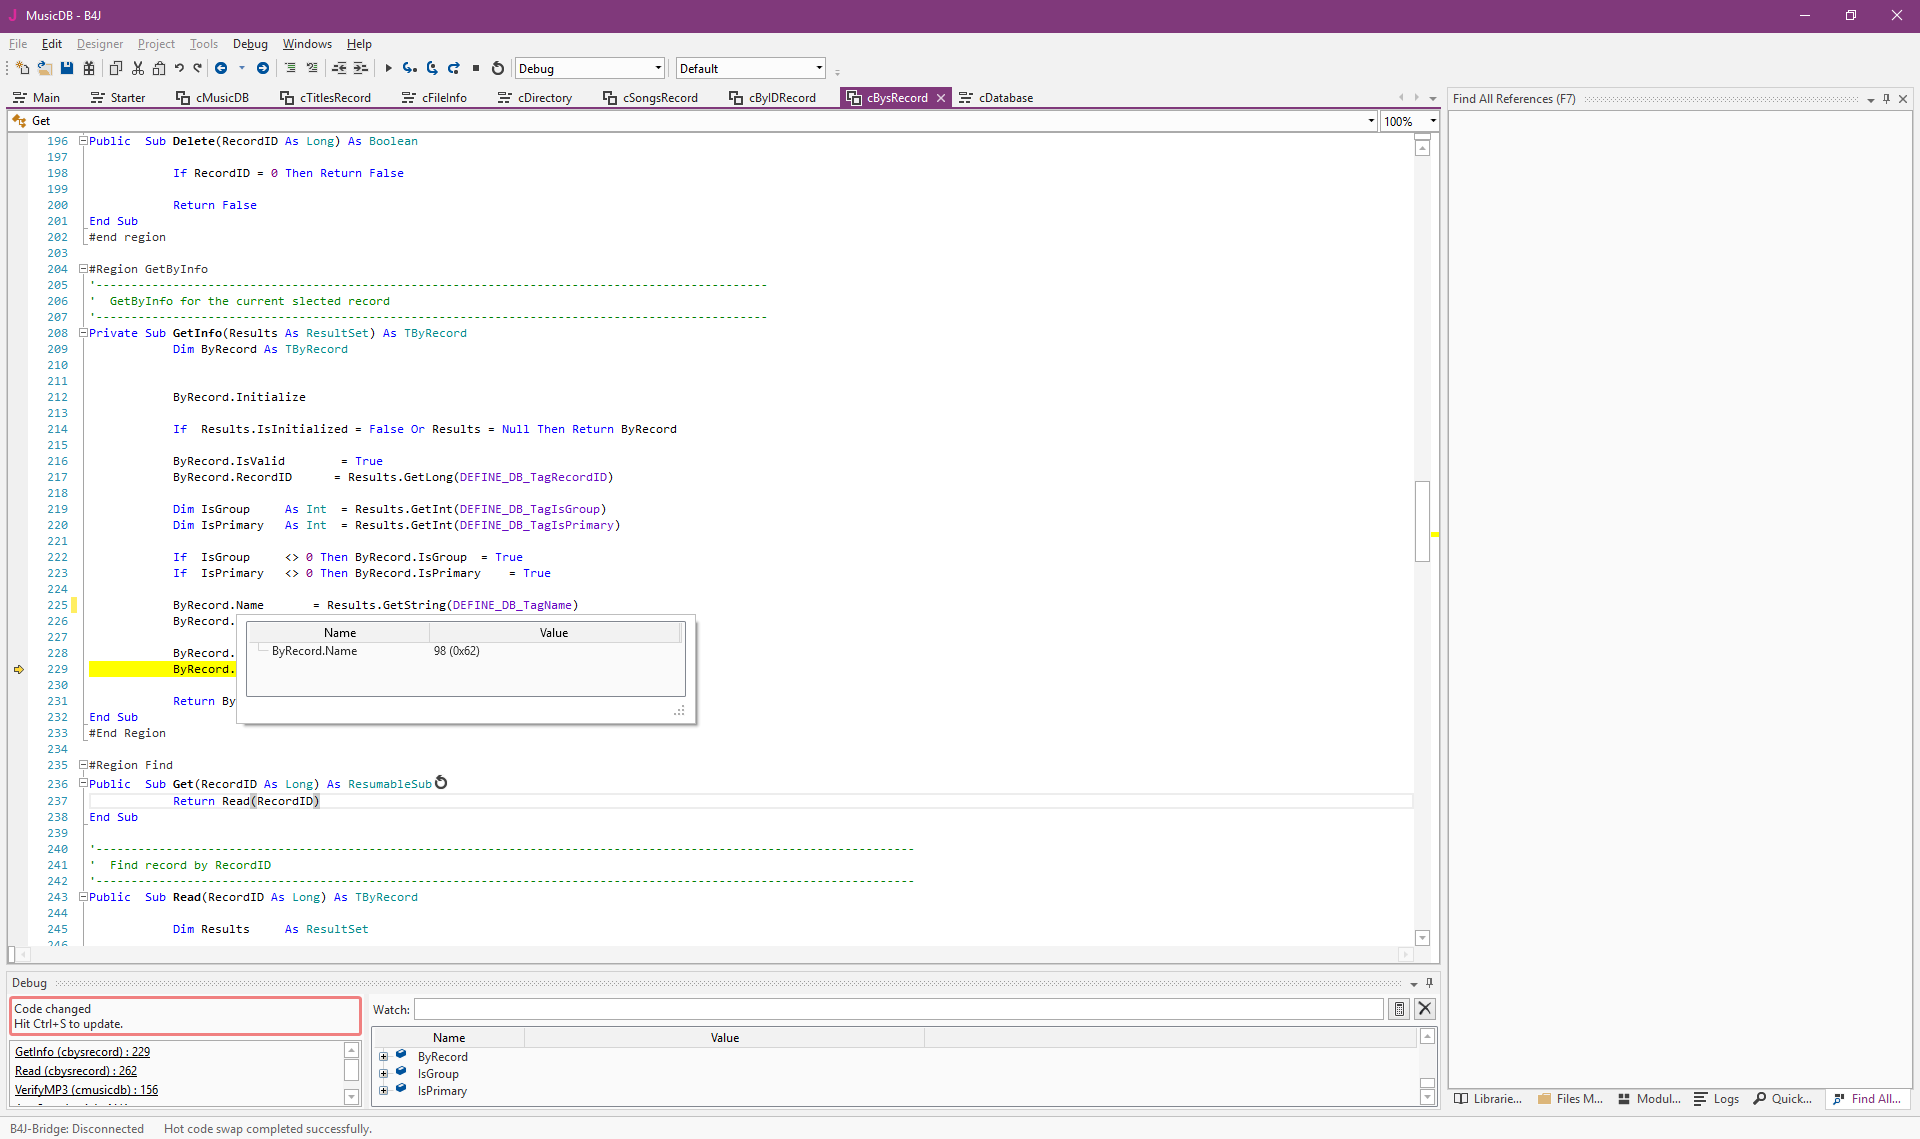Undo the last edit
Screen dimensions: 1920x1139
pyautogui.click(x=179, y=68)
